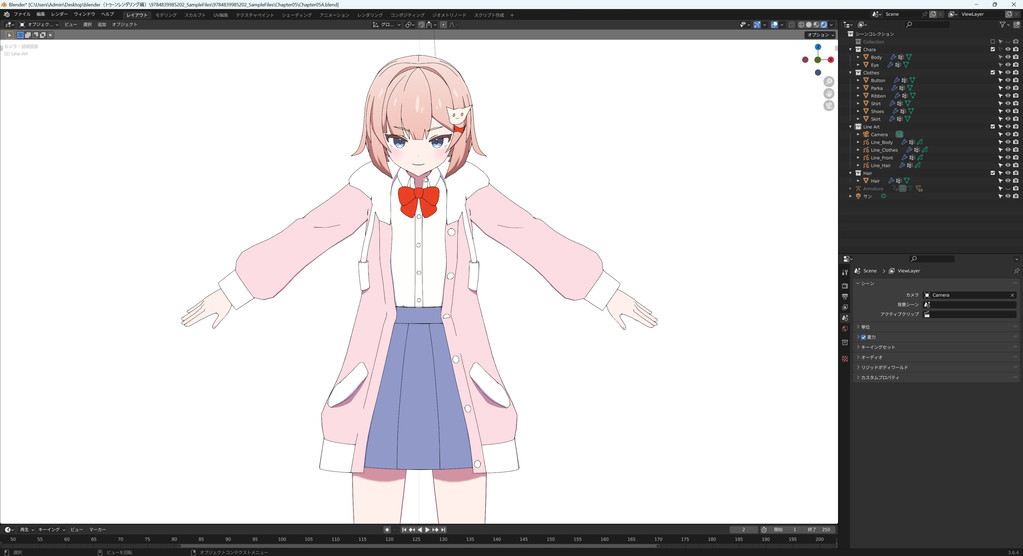This screenshot has width=1023, height=556.
Task: Open the ファイル menu
Action: [22, 14]
